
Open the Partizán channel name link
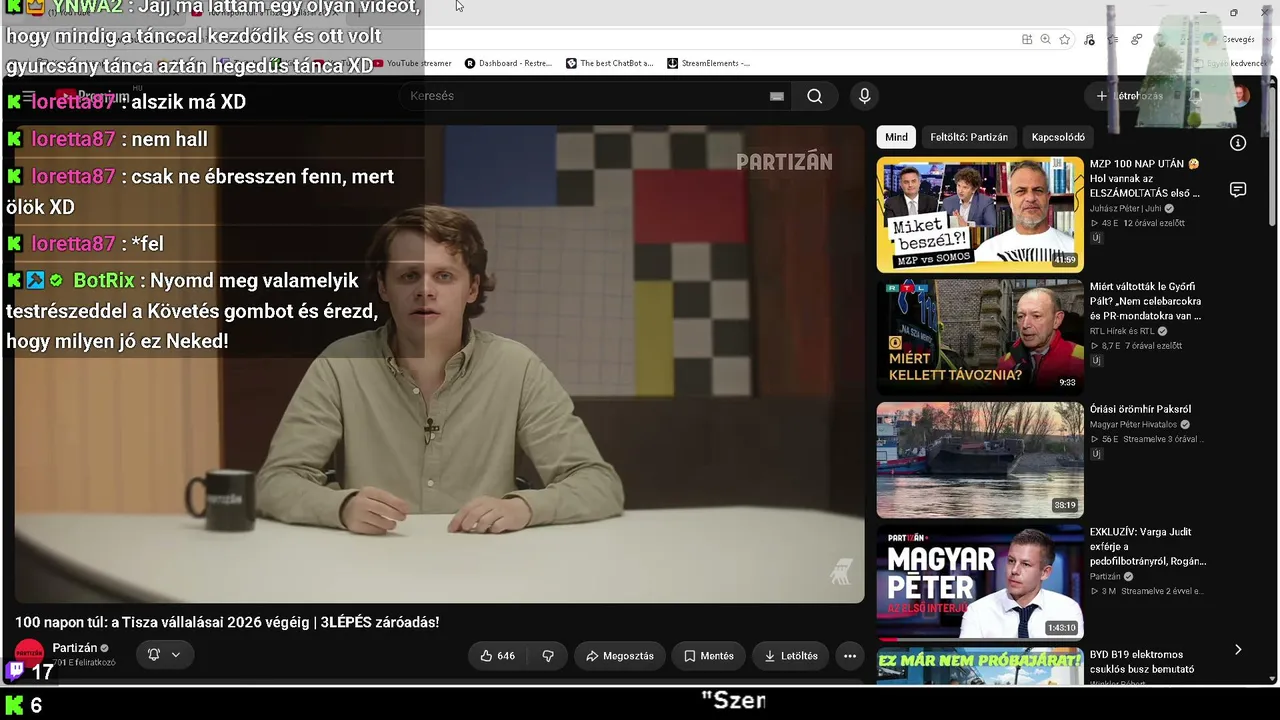coord(75,648)
